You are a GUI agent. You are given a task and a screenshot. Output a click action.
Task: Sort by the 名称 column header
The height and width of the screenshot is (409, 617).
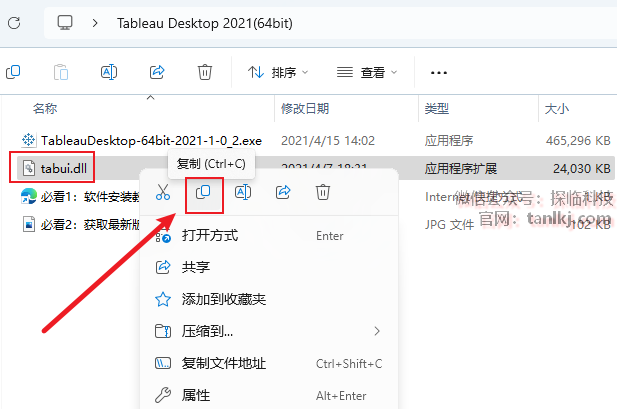pyautogui.click(x=45, y=108)
